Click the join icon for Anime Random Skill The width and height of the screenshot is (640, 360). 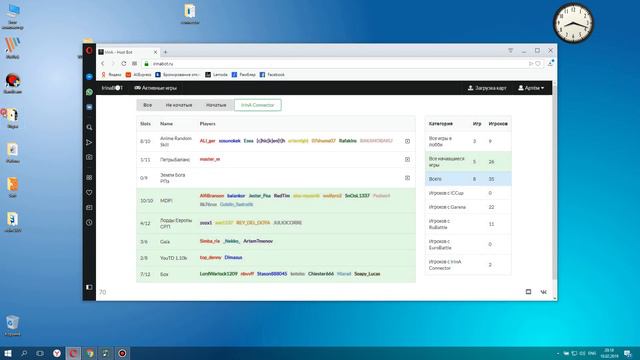pyautogui.click(x=407, y=141)
